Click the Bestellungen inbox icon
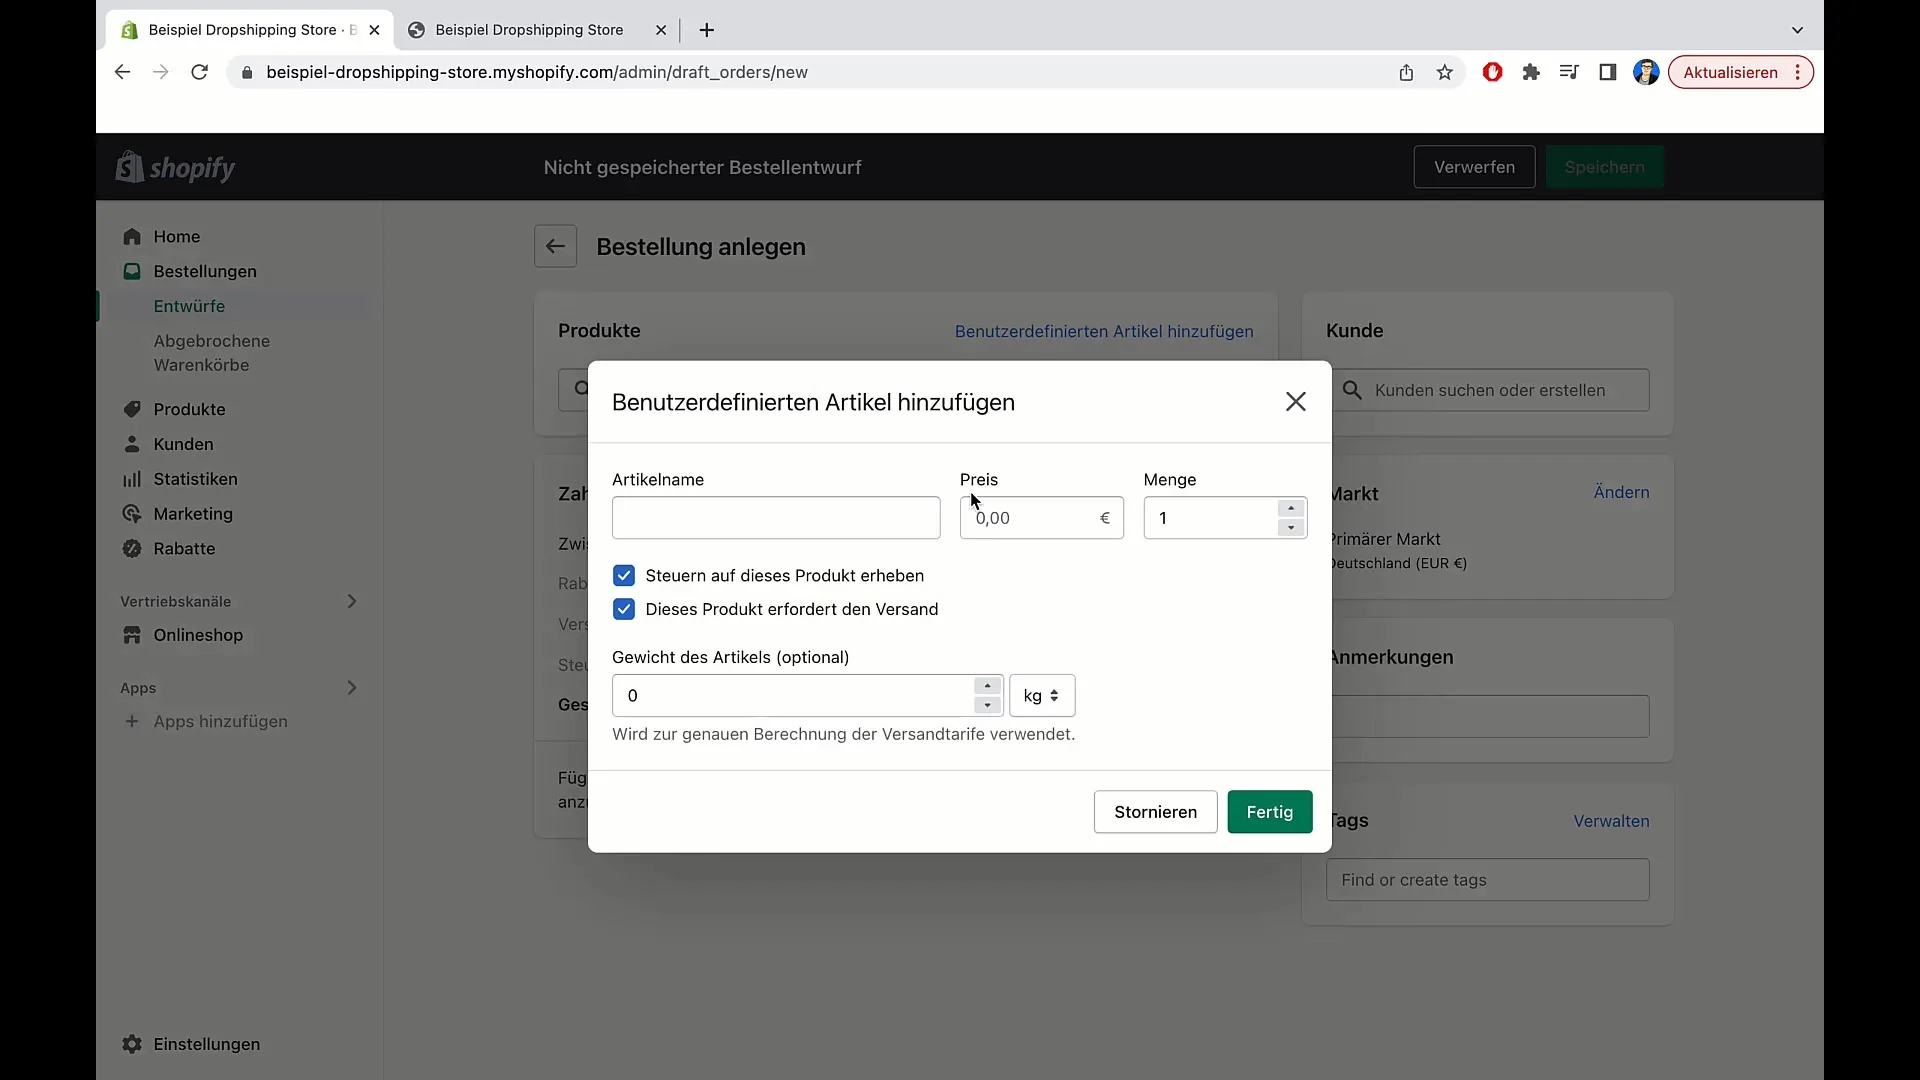 132,271
